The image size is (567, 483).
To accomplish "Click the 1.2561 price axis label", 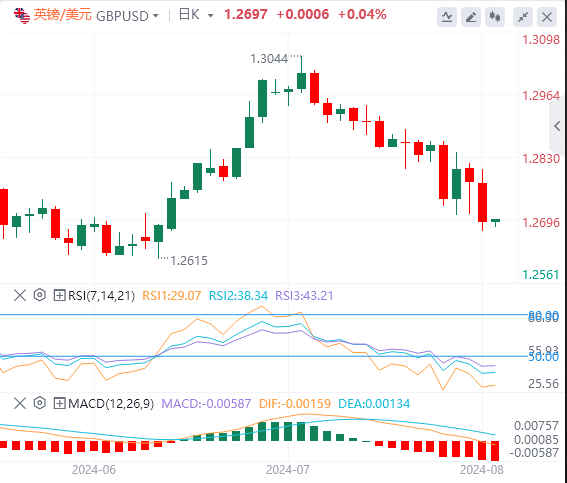I will [x=541, y=275].
